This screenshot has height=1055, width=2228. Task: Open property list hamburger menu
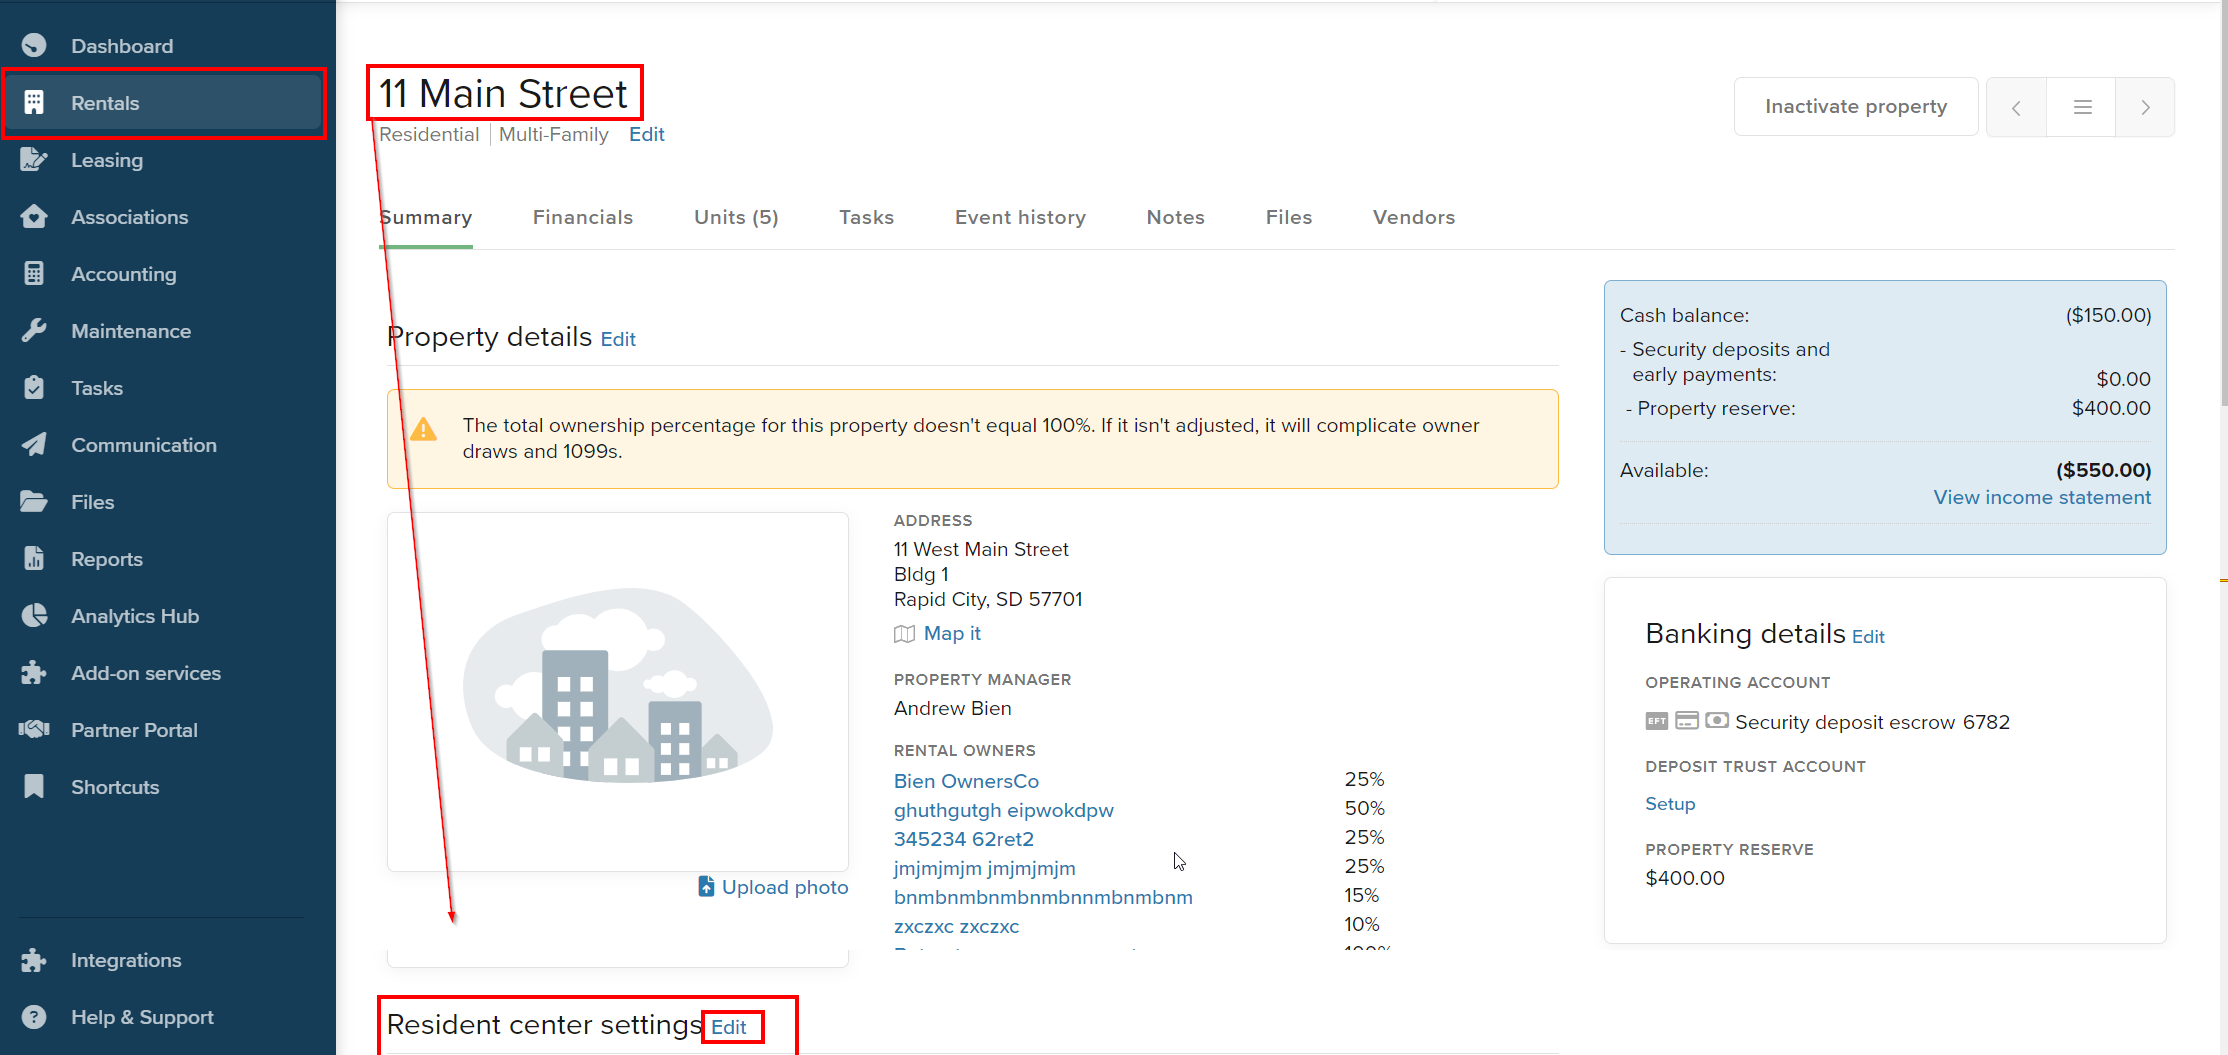tap(2082, 107)
